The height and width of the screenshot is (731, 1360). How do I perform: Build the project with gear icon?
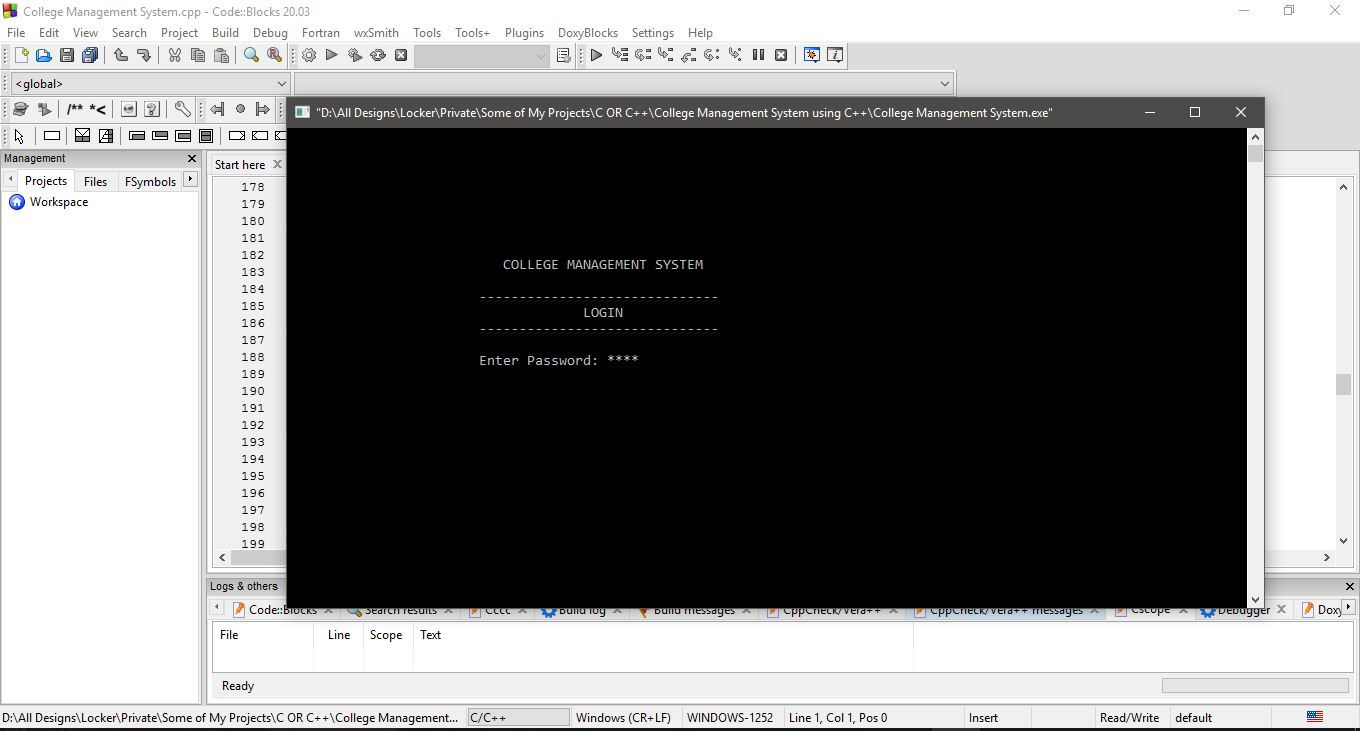(x=309, y=56)
